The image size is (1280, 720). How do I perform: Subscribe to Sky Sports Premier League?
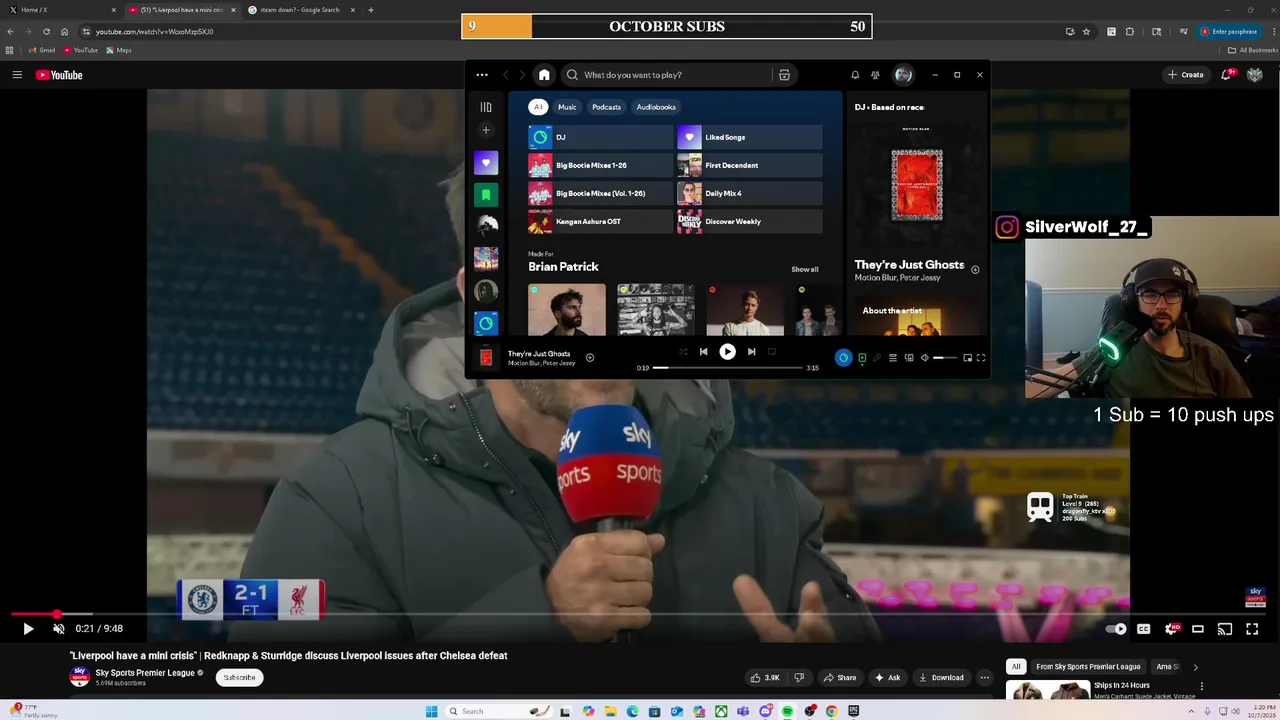(239, 678)
